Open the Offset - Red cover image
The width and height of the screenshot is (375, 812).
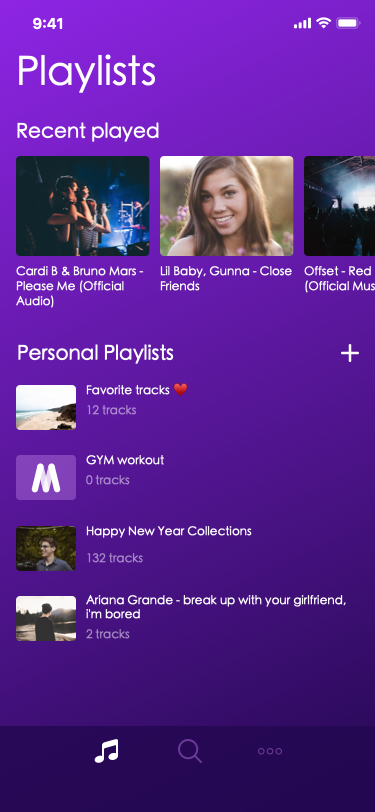pos(339,206)
